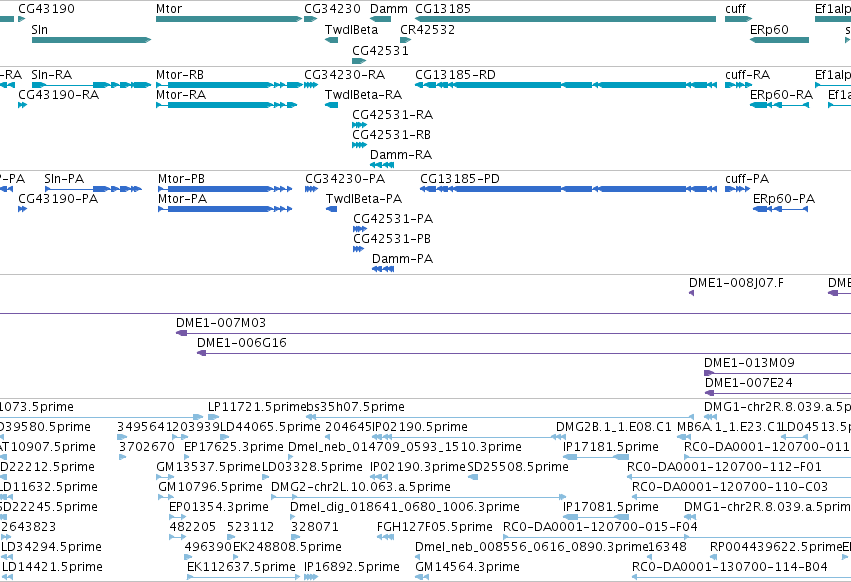Click the DME1-013M09 clone label

(x=749, y=363)
